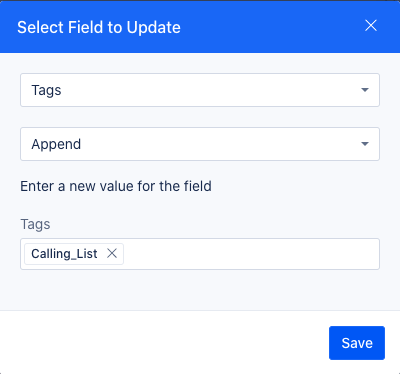
Task: Remove the Calling_List tag chip
Action: [x=112, y=254]
